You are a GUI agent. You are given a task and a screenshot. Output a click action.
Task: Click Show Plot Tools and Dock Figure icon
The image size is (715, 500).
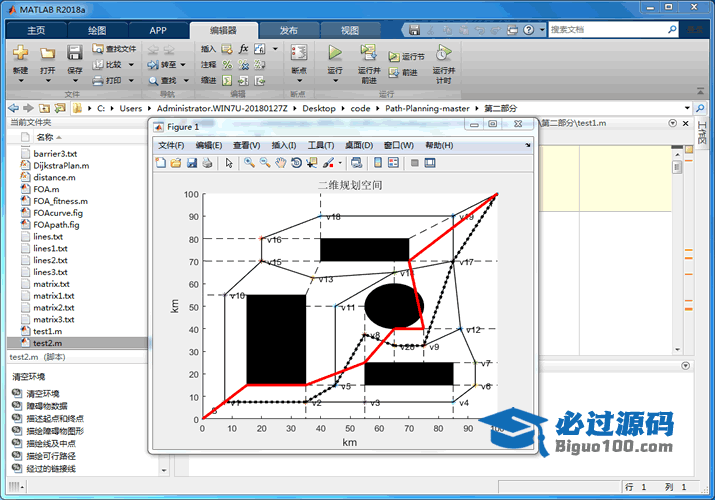(x=430, y=163)
